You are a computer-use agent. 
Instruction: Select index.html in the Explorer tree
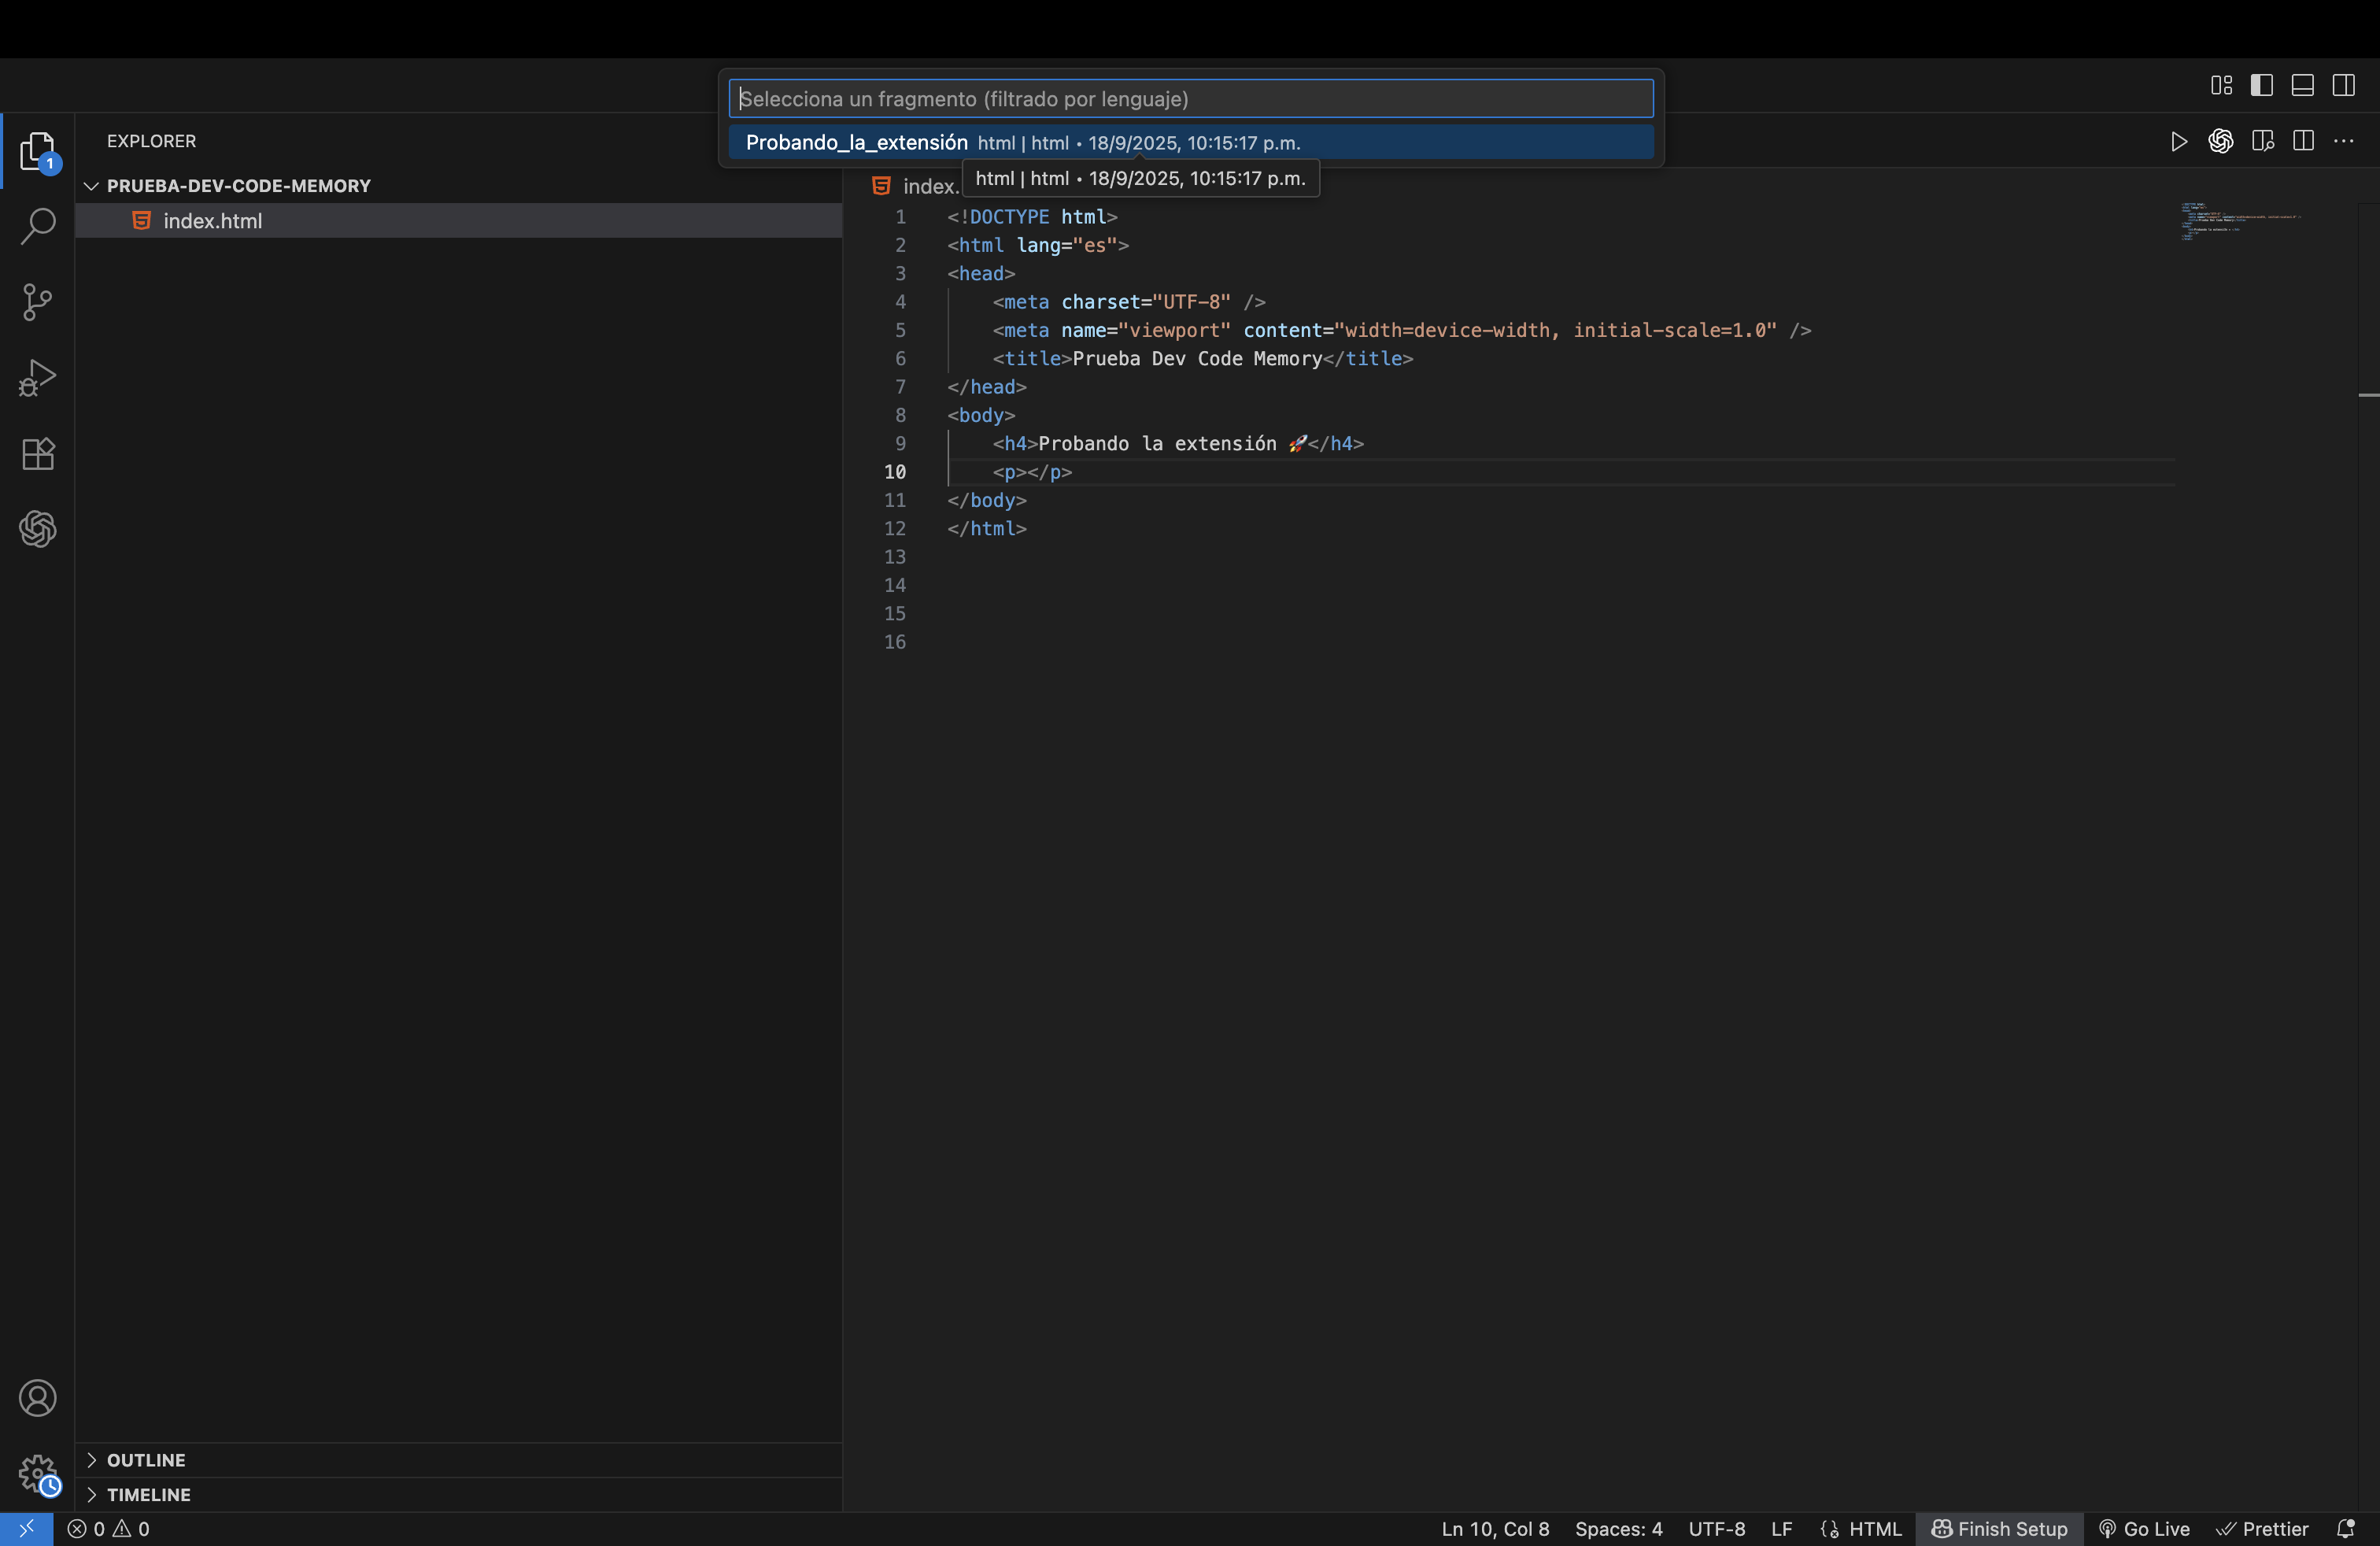459,221
